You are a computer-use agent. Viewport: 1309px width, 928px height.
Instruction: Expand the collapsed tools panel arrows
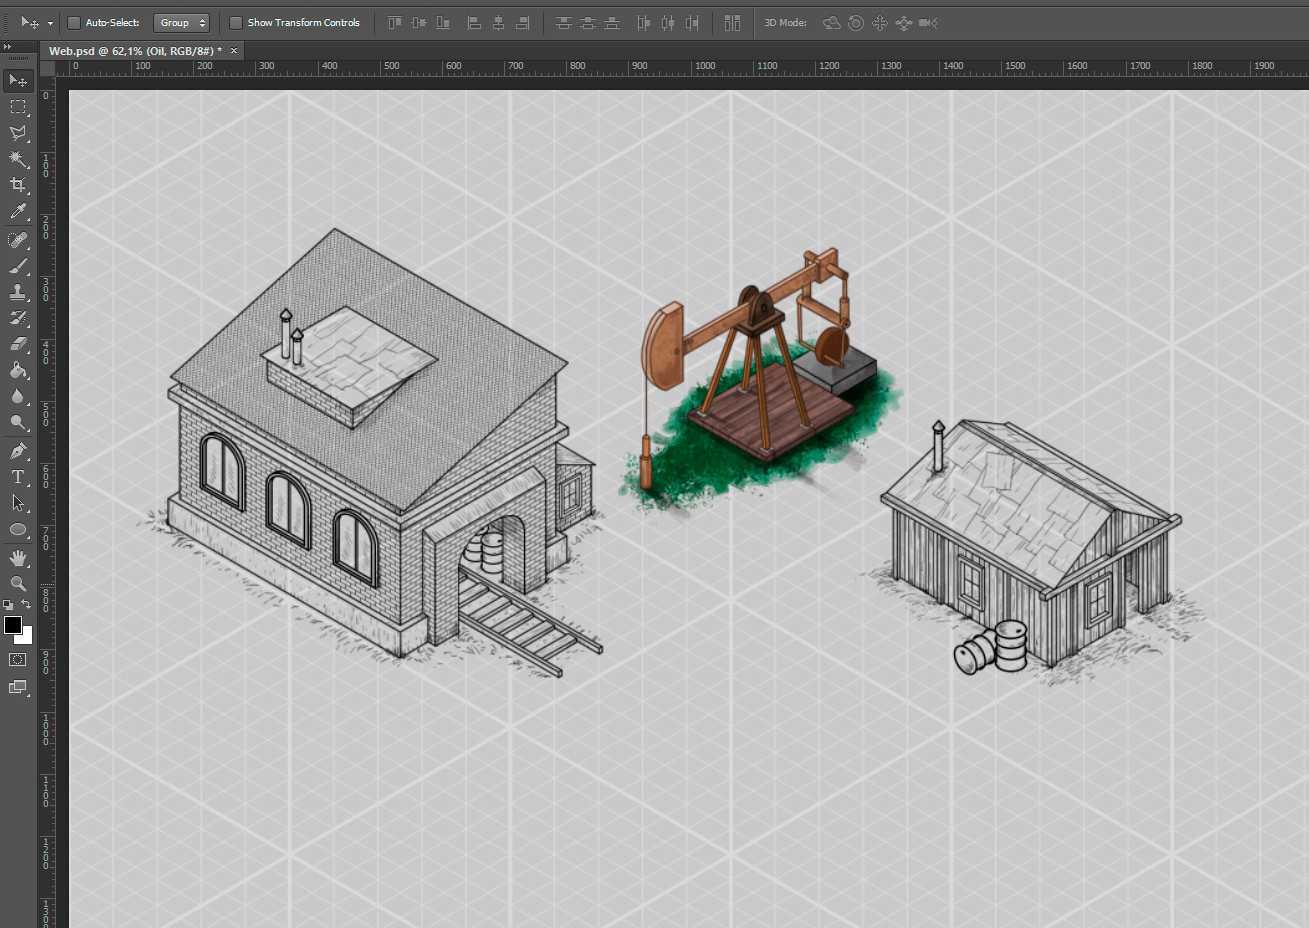click(x=7, y=47)
